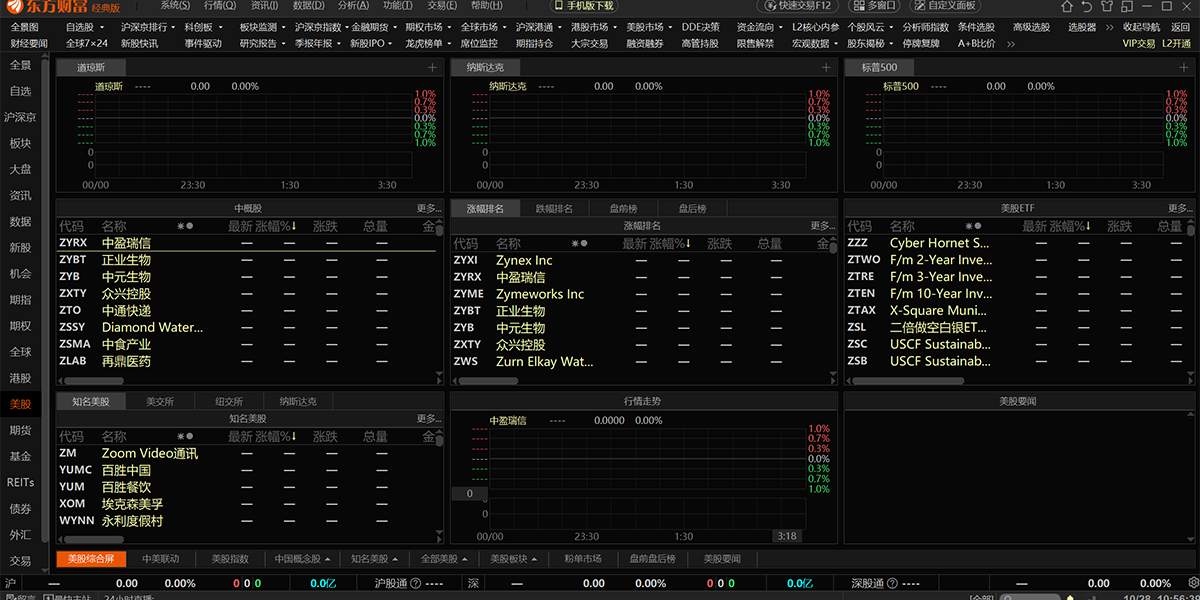The image size is (1200, 600).
Task: Switch to the 跌幅排名 tab
Action: click(x=554, y=209)
